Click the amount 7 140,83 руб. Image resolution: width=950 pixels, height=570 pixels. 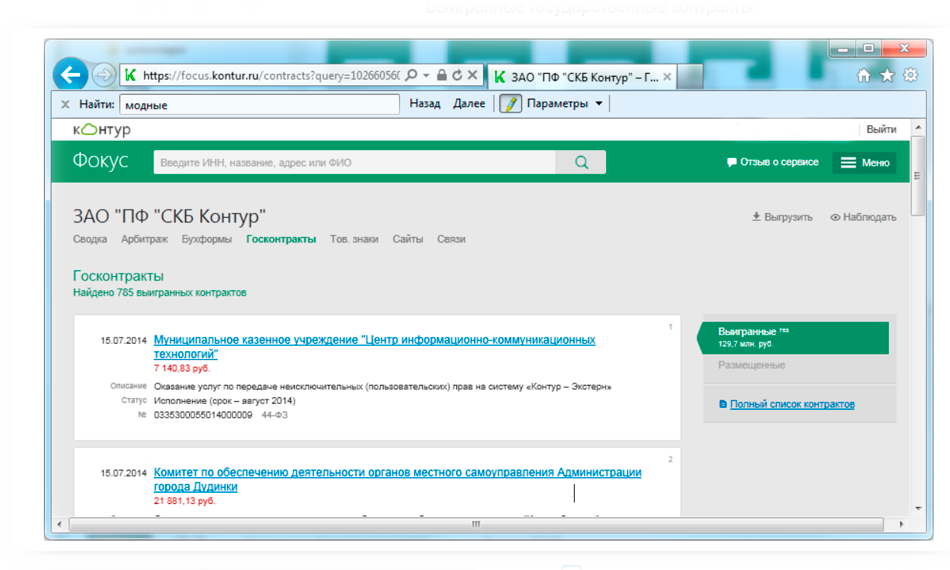pyautogui.click(x=182, y=368)
